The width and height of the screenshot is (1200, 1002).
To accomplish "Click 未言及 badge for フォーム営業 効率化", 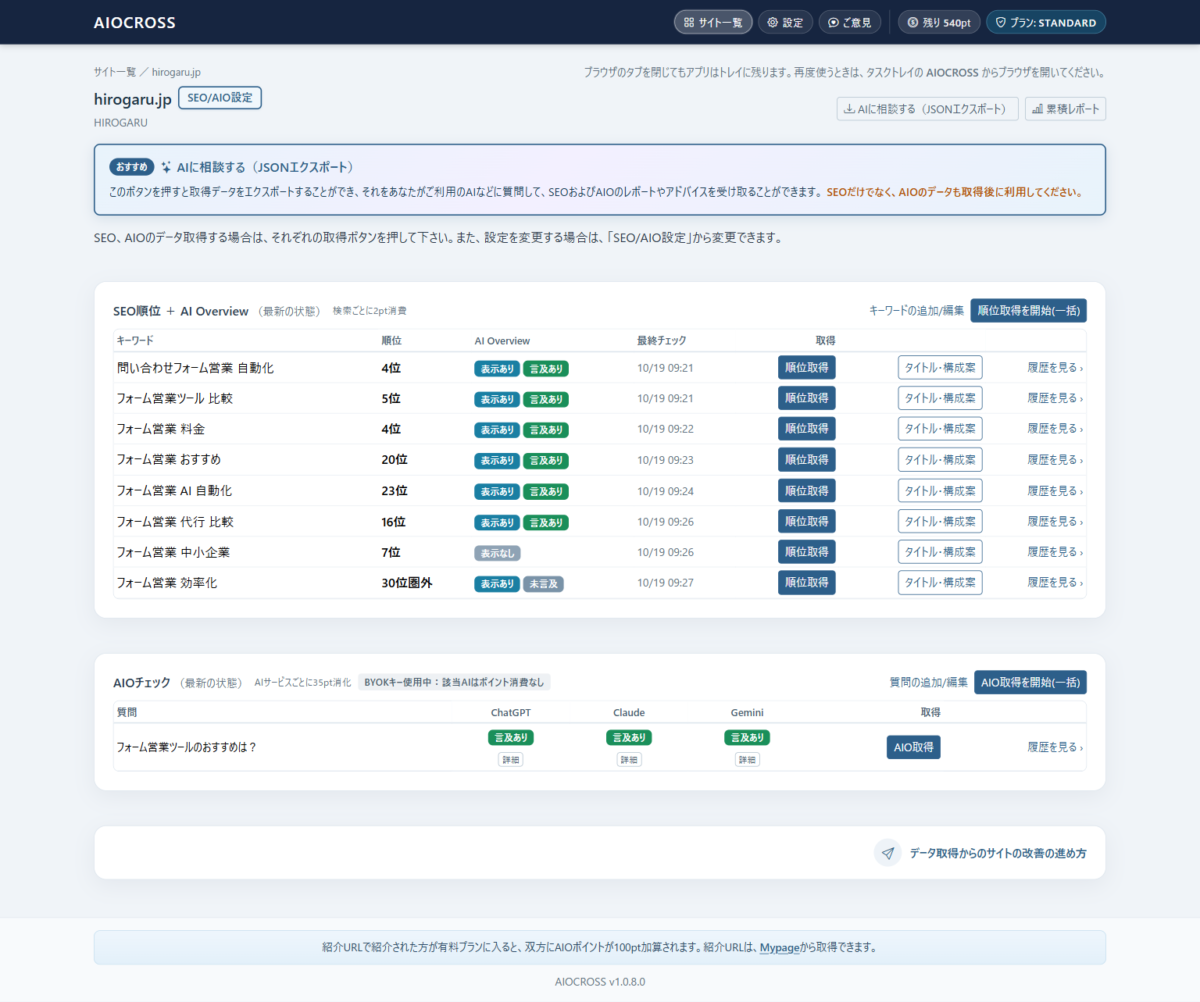I will (543, 584).
